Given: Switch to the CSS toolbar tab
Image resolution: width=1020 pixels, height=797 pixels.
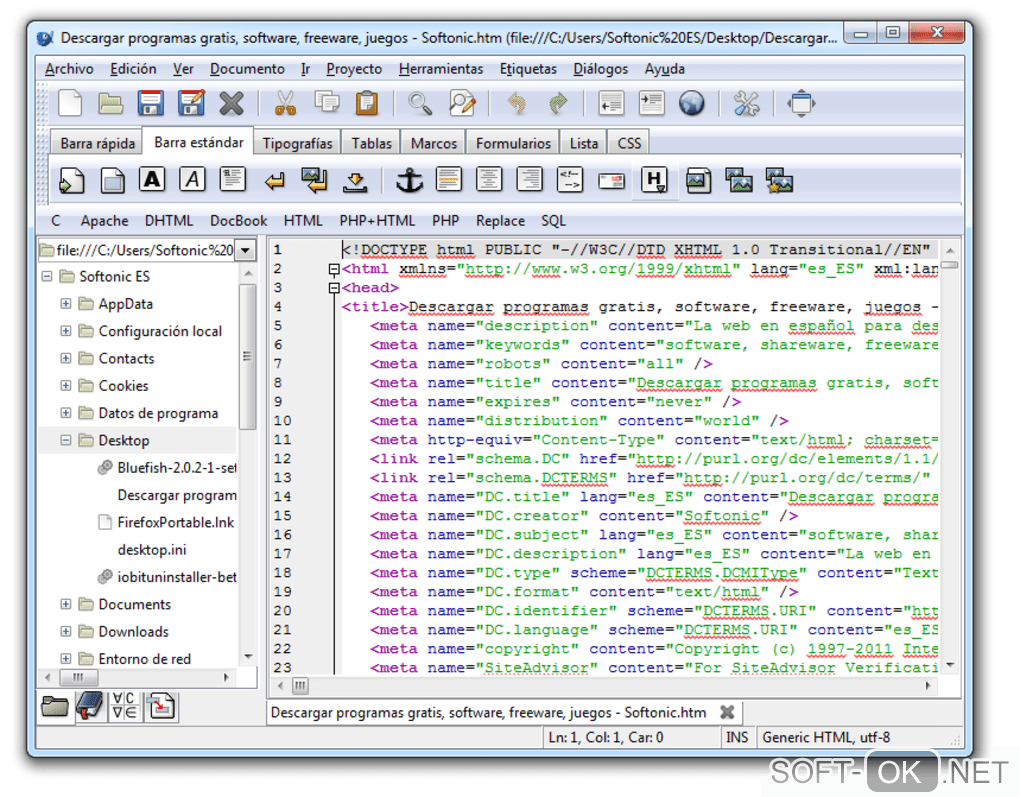Looking at the screenshot, I should click(x=629, y=143).
